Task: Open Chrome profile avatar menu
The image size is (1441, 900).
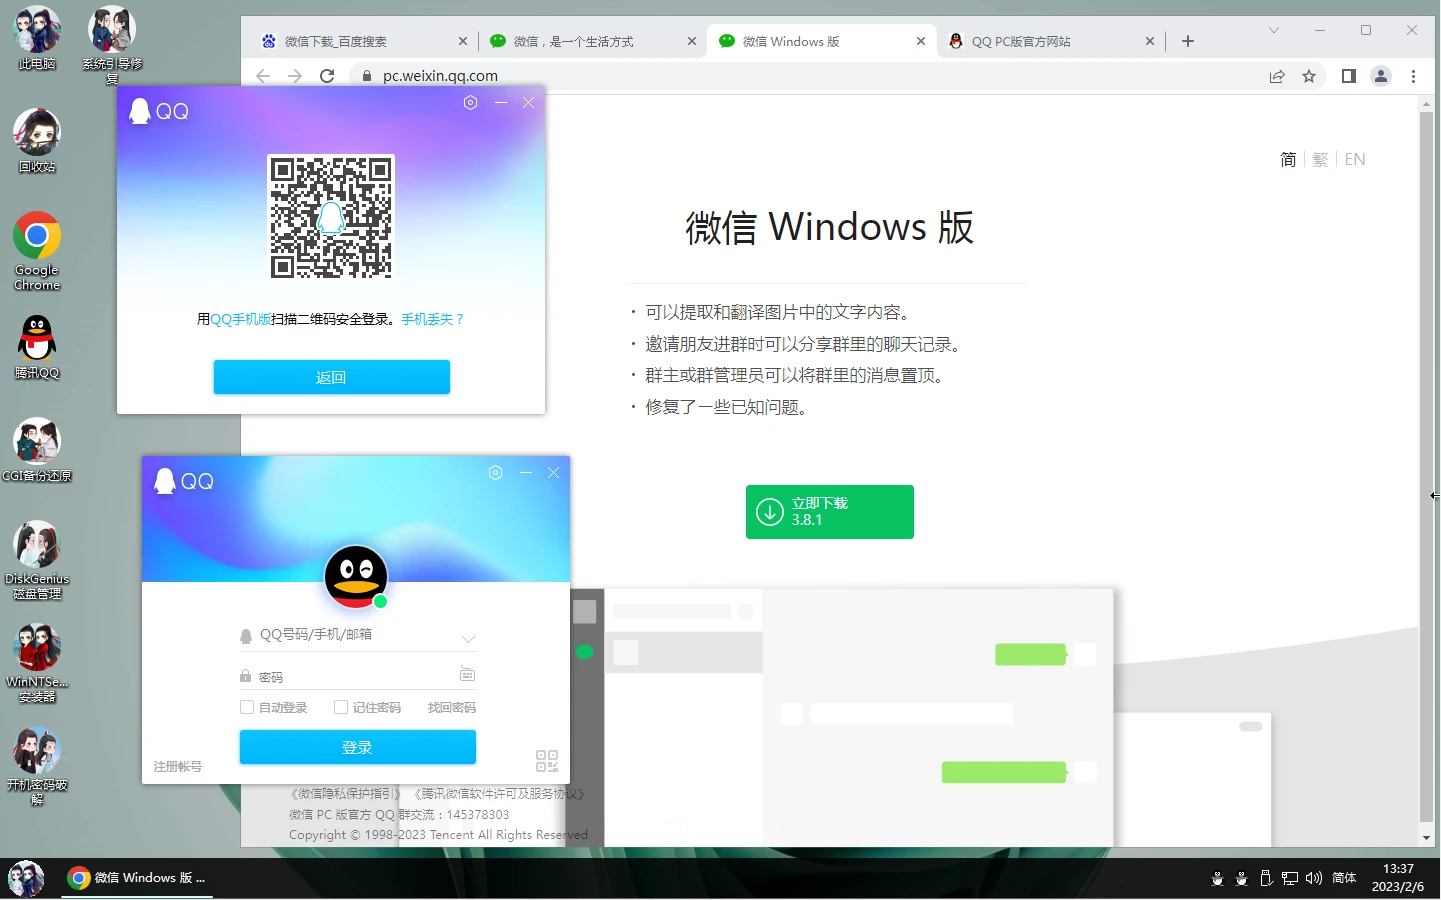Action: pos(1381,76)
